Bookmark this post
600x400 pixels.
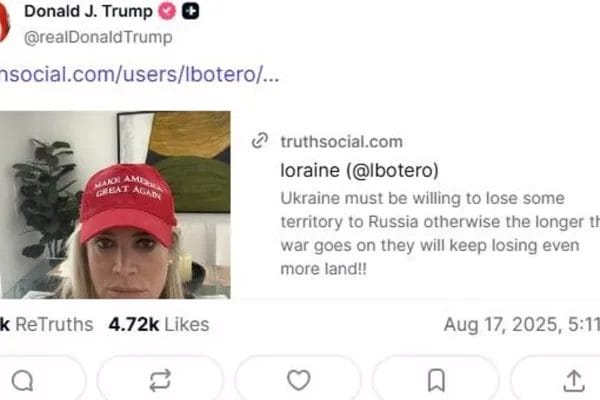(x=436, y=380)
